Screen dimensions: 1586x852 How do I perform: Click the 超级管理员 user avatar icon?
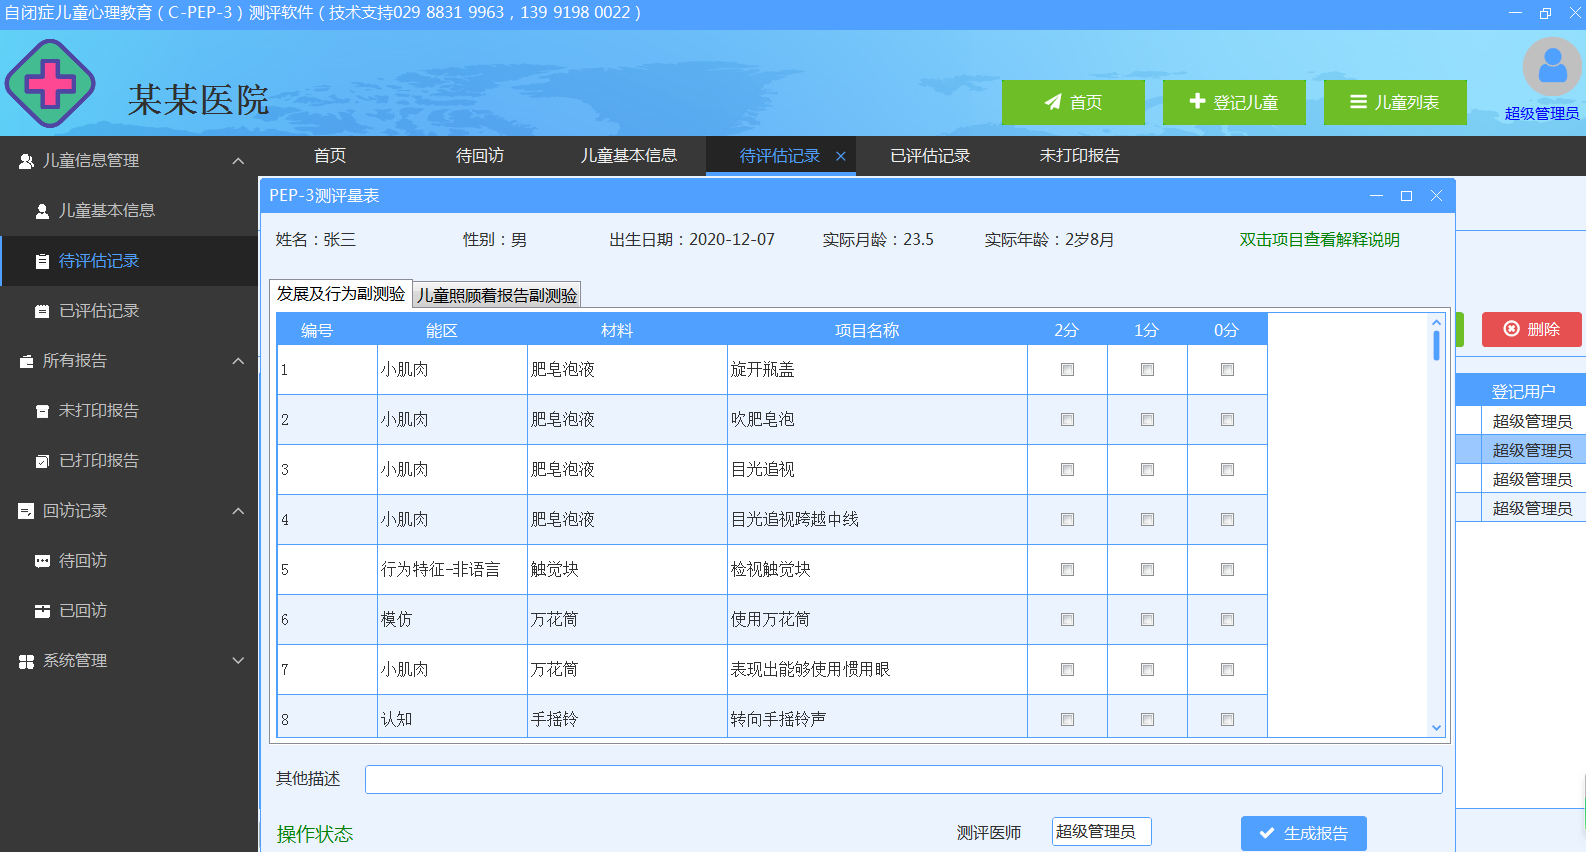(1551, 68)
